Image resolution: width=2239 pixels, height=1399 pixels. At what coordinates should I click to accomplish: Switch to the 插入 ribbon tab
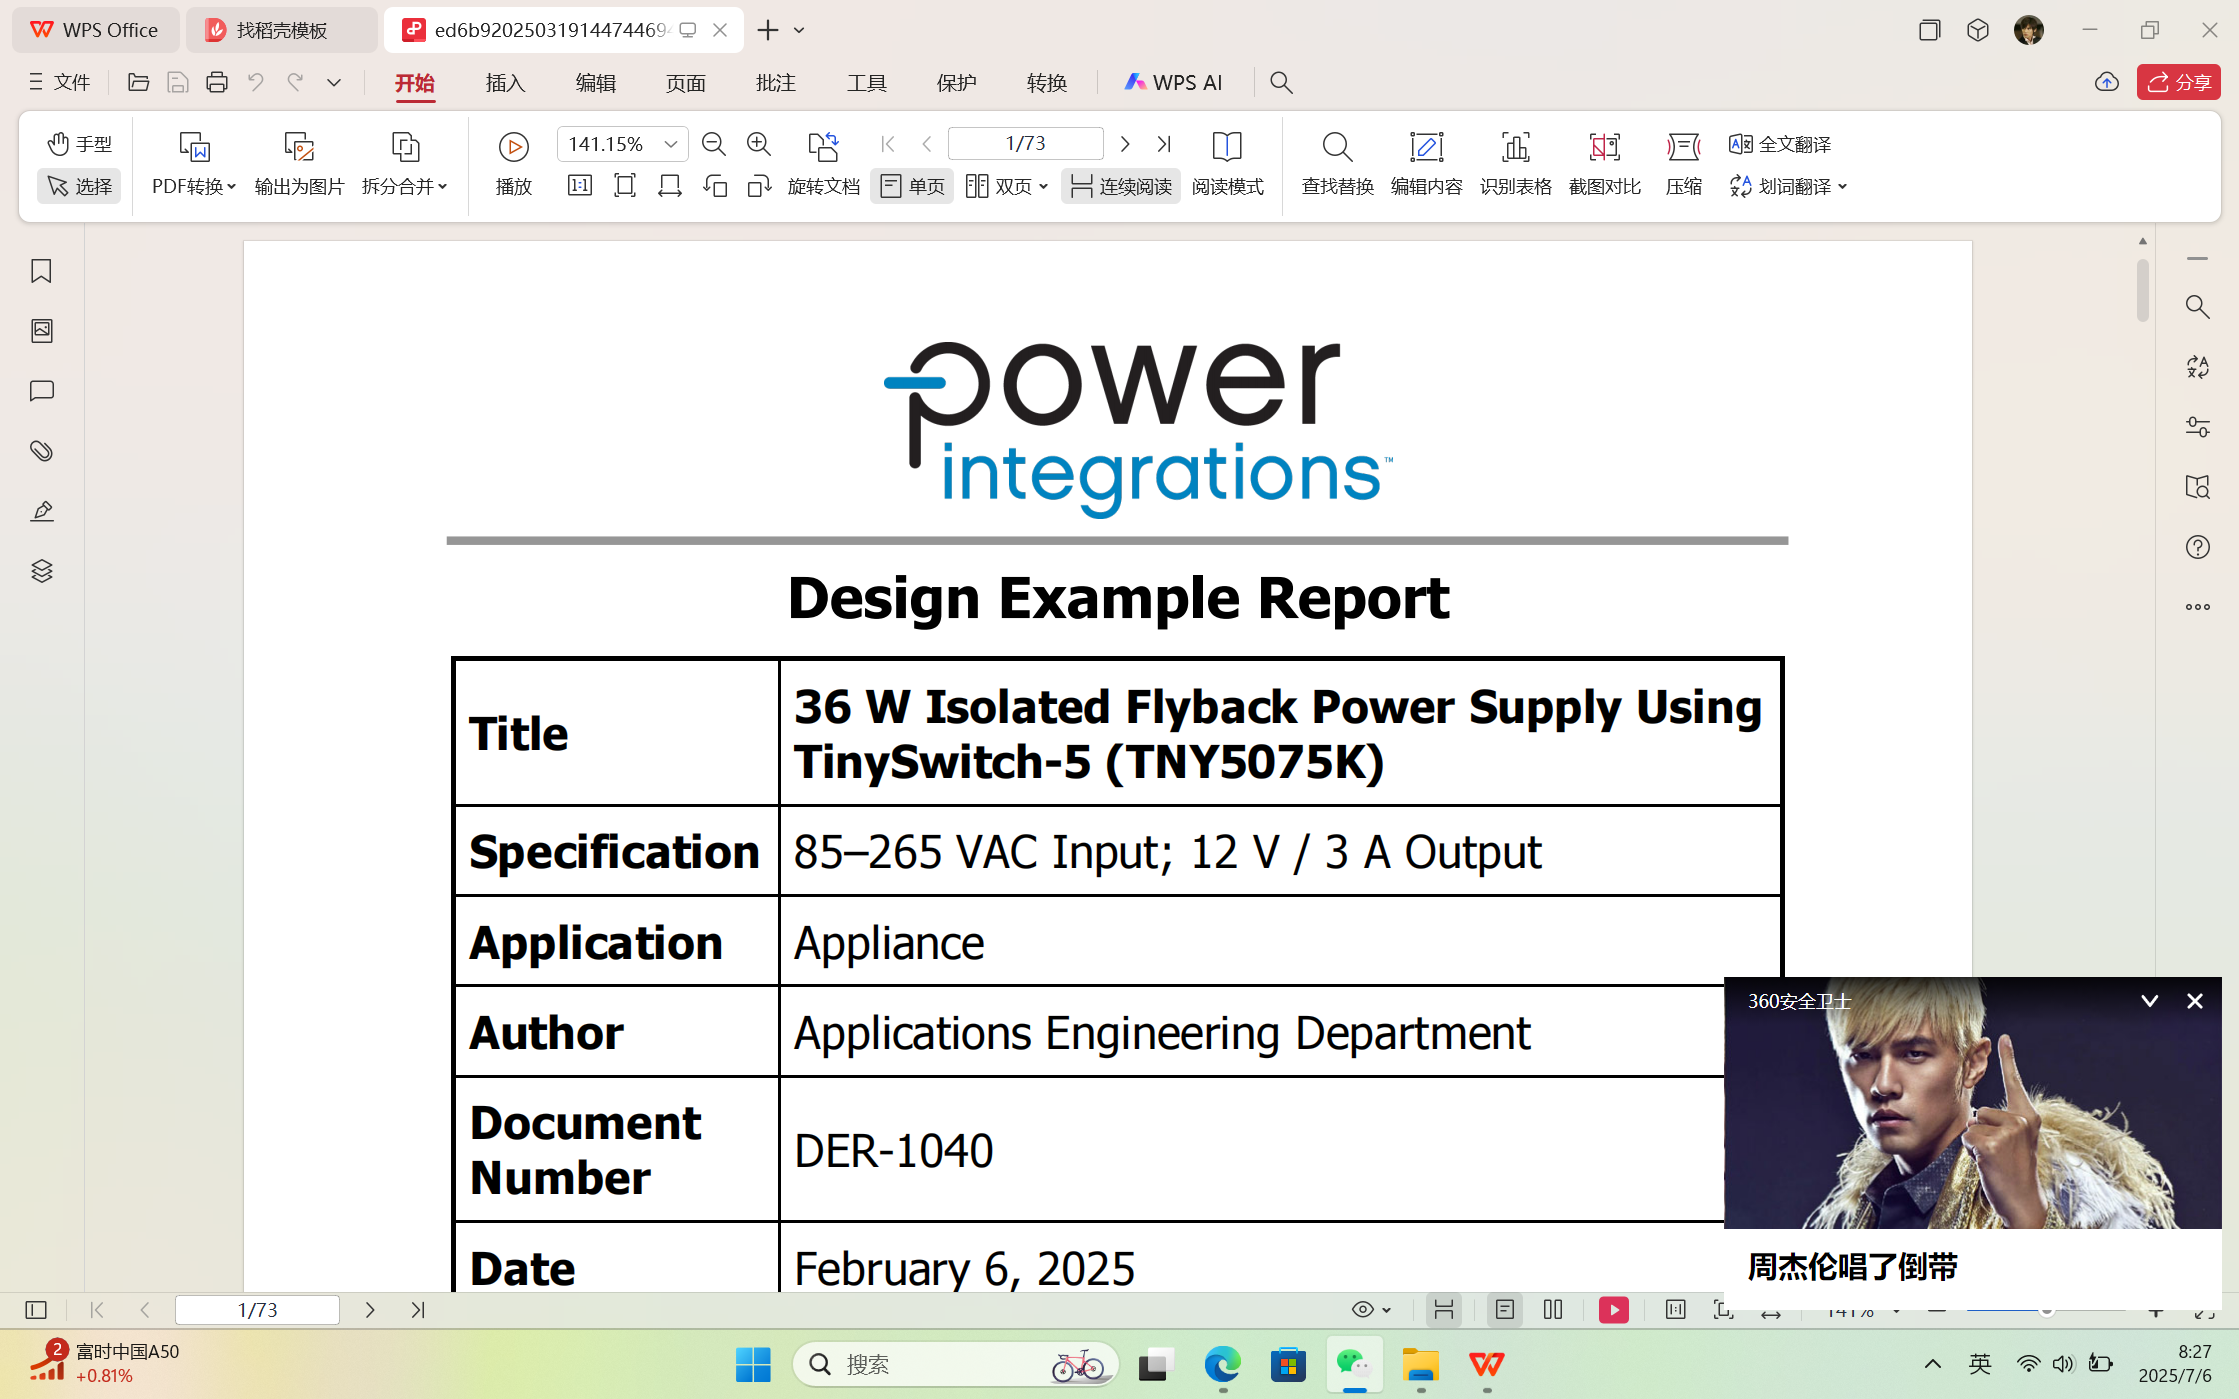coord(505,83)
